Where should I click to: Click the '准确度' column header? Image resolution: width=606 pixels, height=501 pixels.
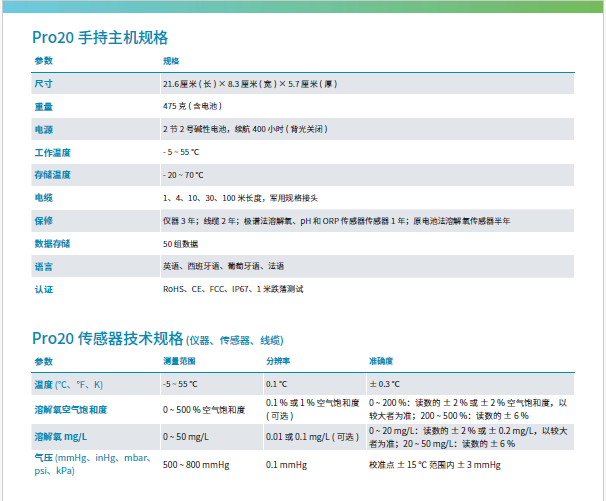click(381, 361)
